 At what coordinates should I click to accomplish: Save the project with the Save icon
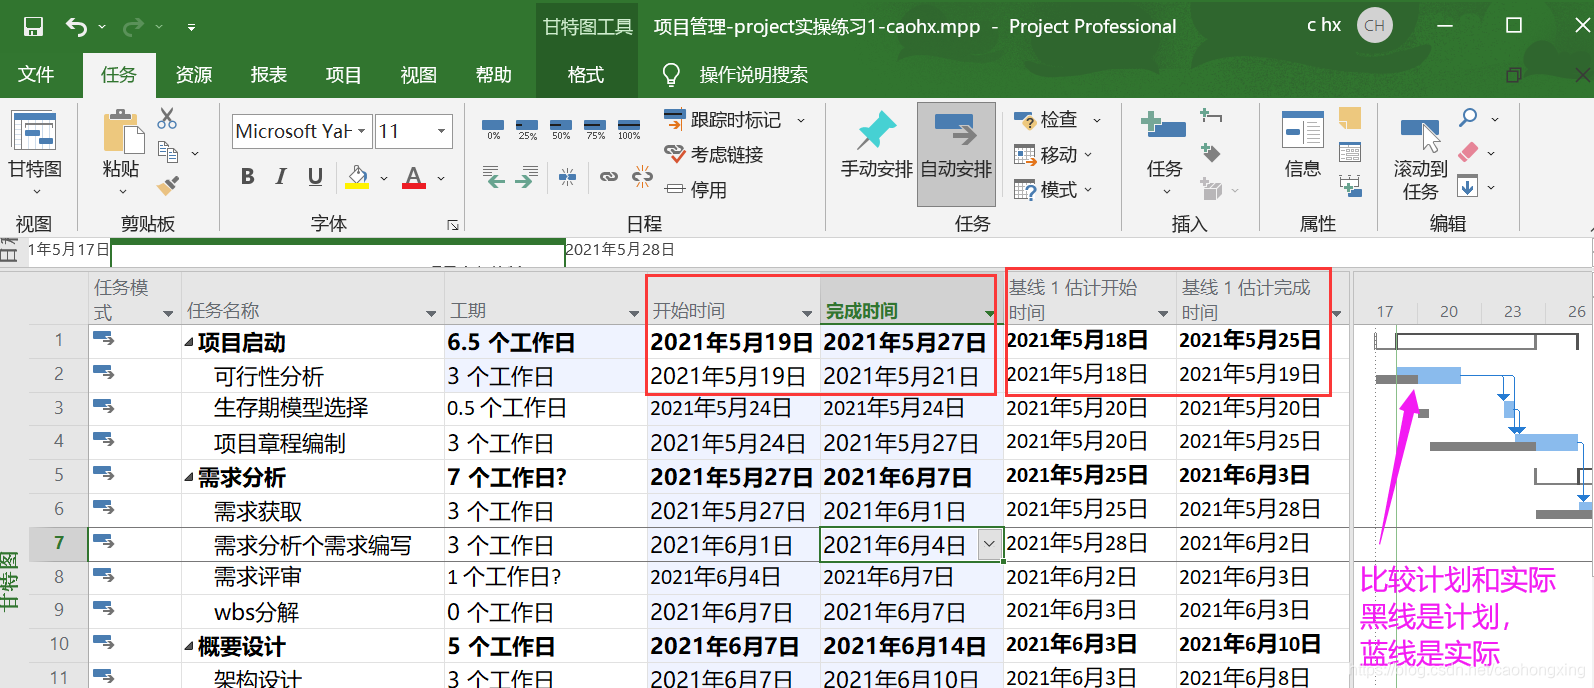coord(33,27)
